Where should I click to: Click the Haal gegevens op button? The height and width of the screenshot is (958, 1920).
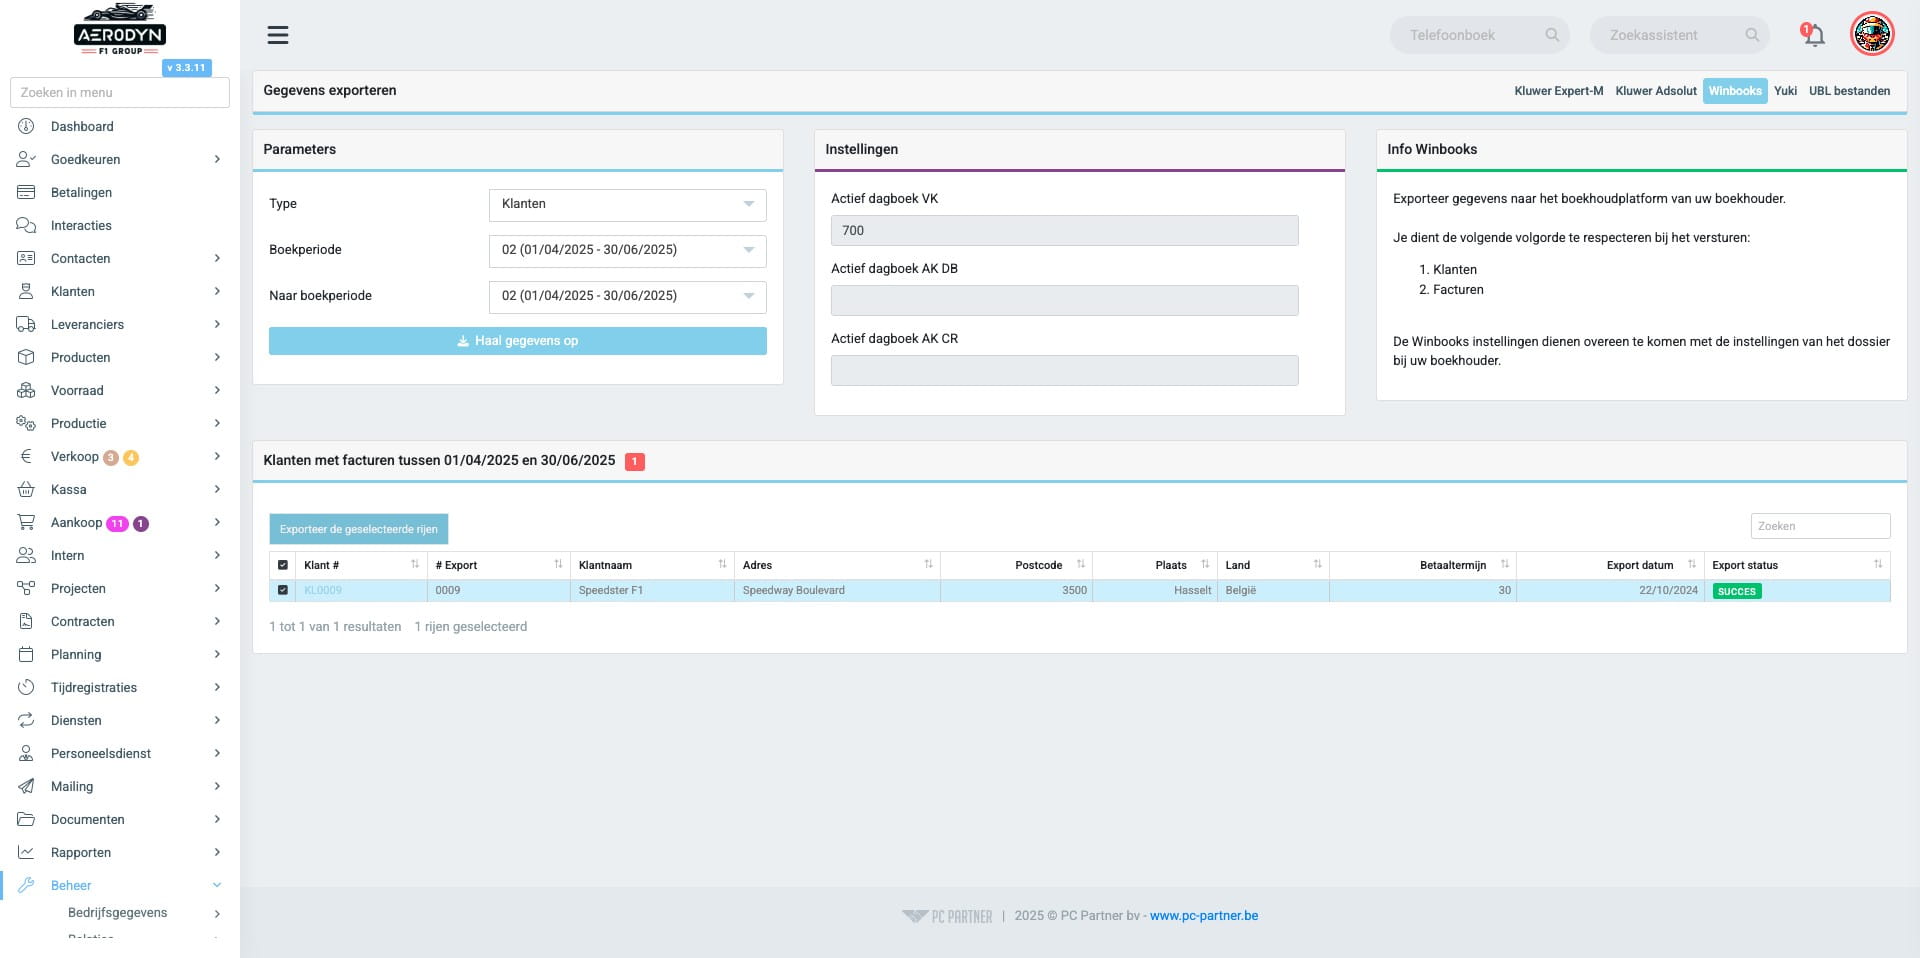518,341
